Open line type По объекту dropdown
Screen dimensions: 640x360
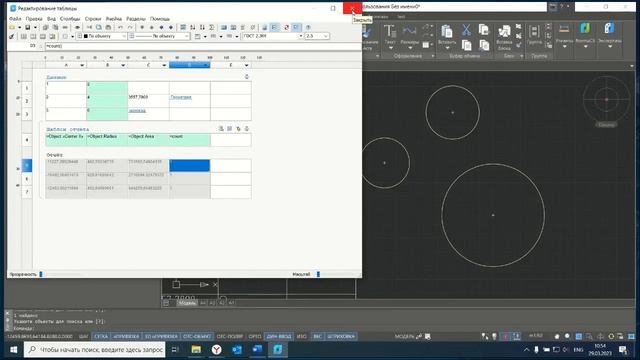[160, 36]
